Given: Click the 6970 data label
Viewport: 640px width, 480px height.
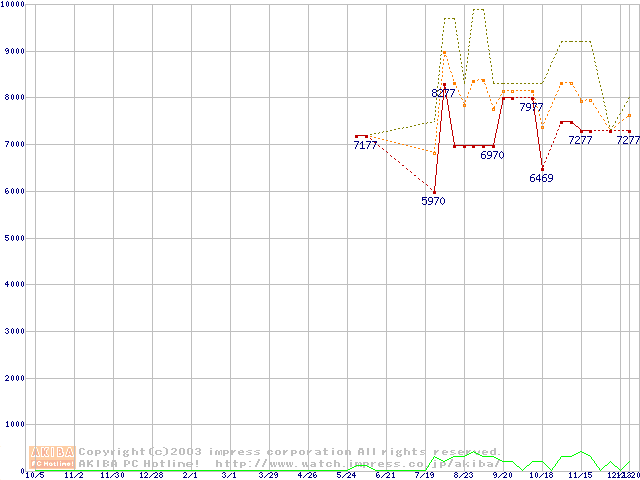Looking at the screenshot, I should [x=492, y=156].
